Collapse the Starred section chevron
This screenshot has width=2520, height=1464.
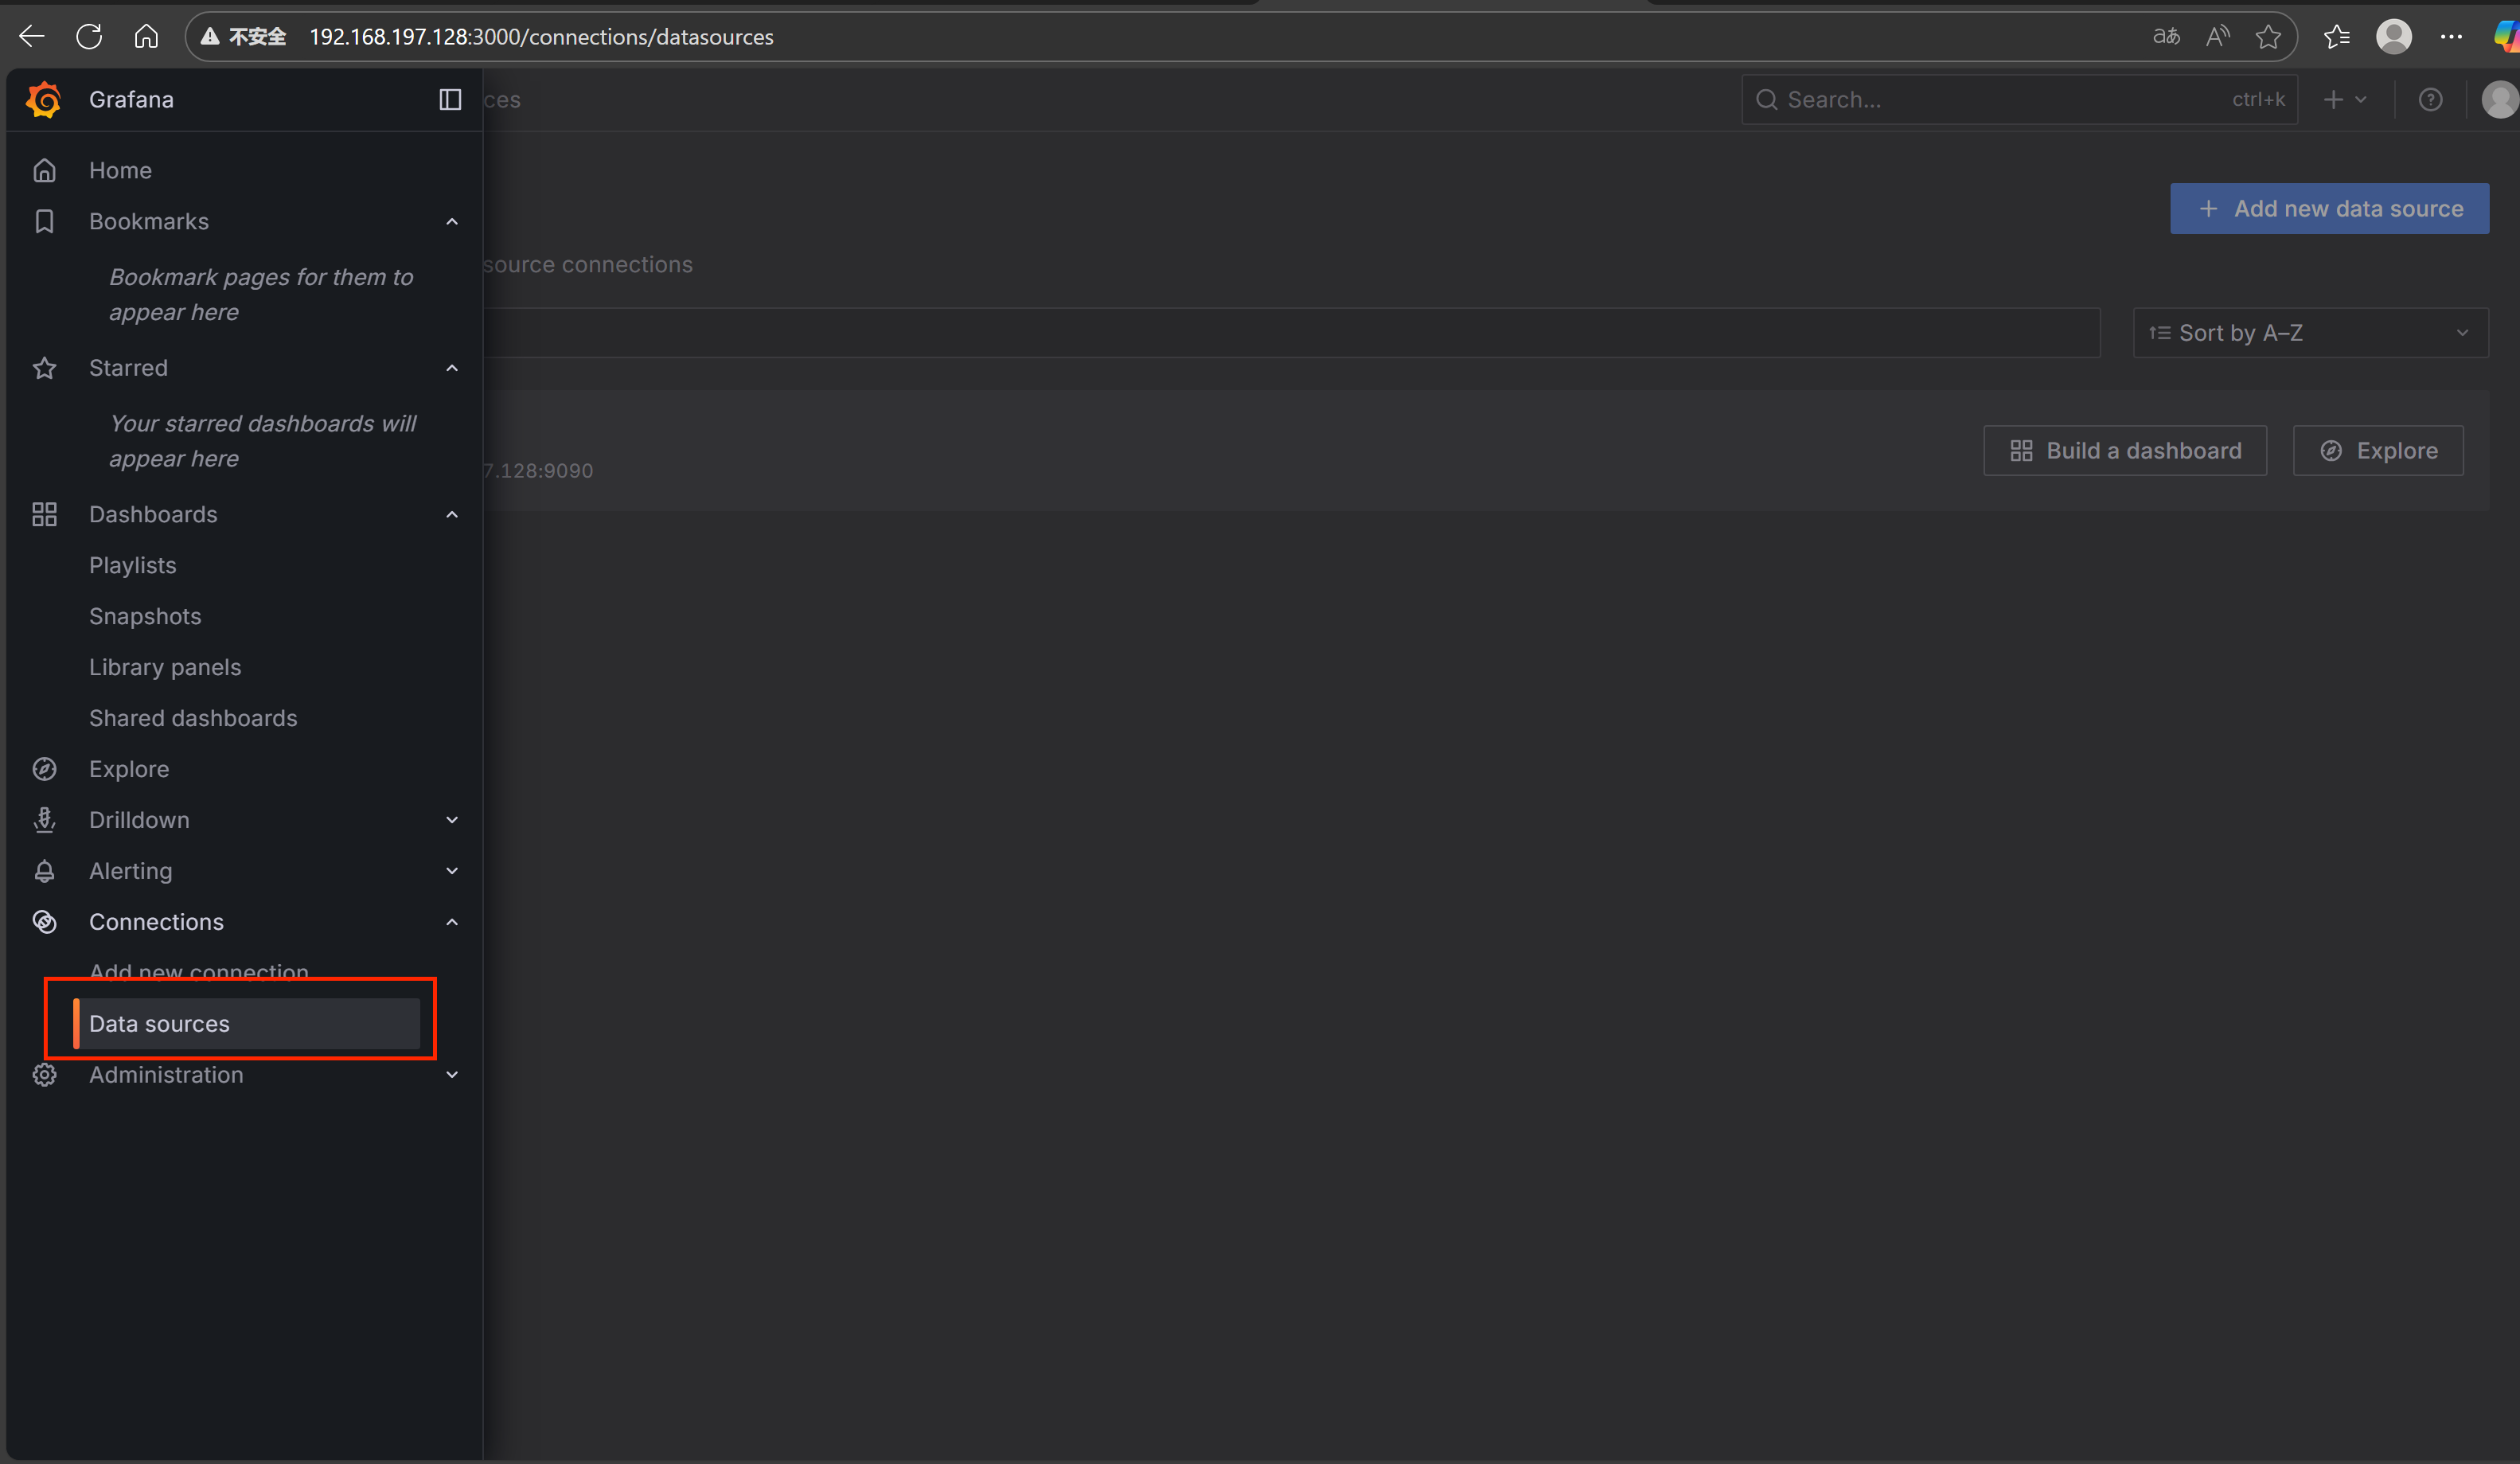tap(452, 368)
